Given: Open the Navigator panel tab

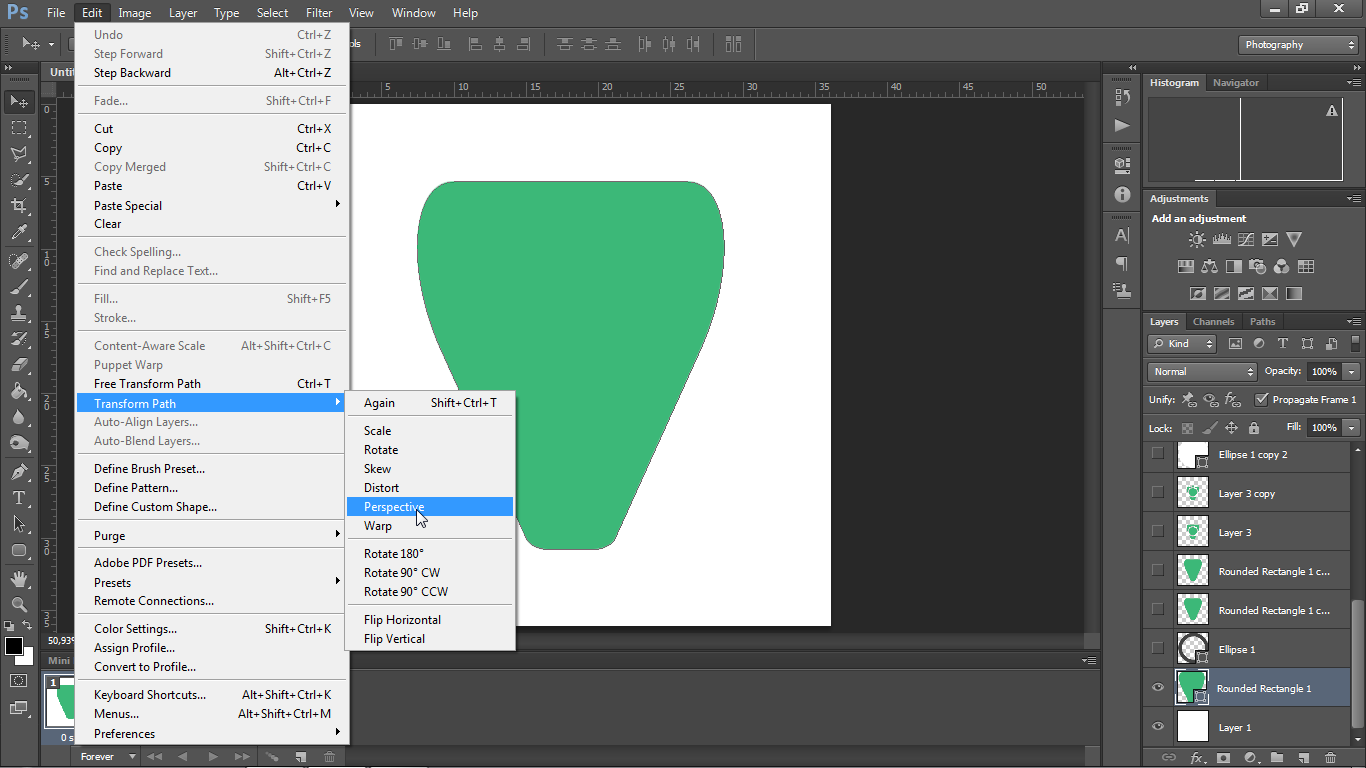Looking at the screenshot, I should (x=1236, y=83).
